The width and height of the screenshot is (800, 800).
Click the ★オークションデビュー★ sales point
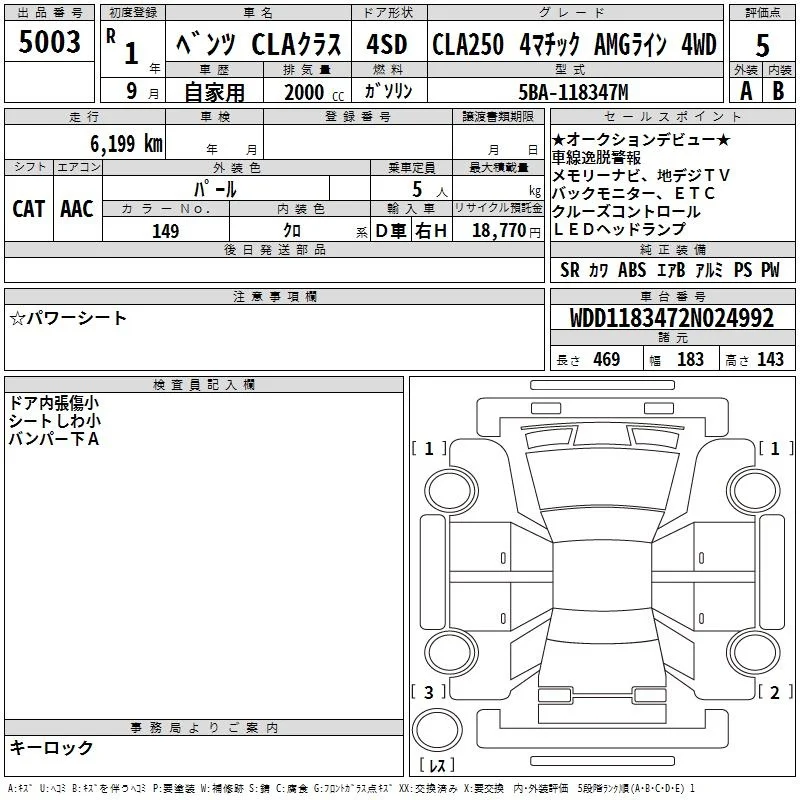pyautogui.click(x=641, y=139)
